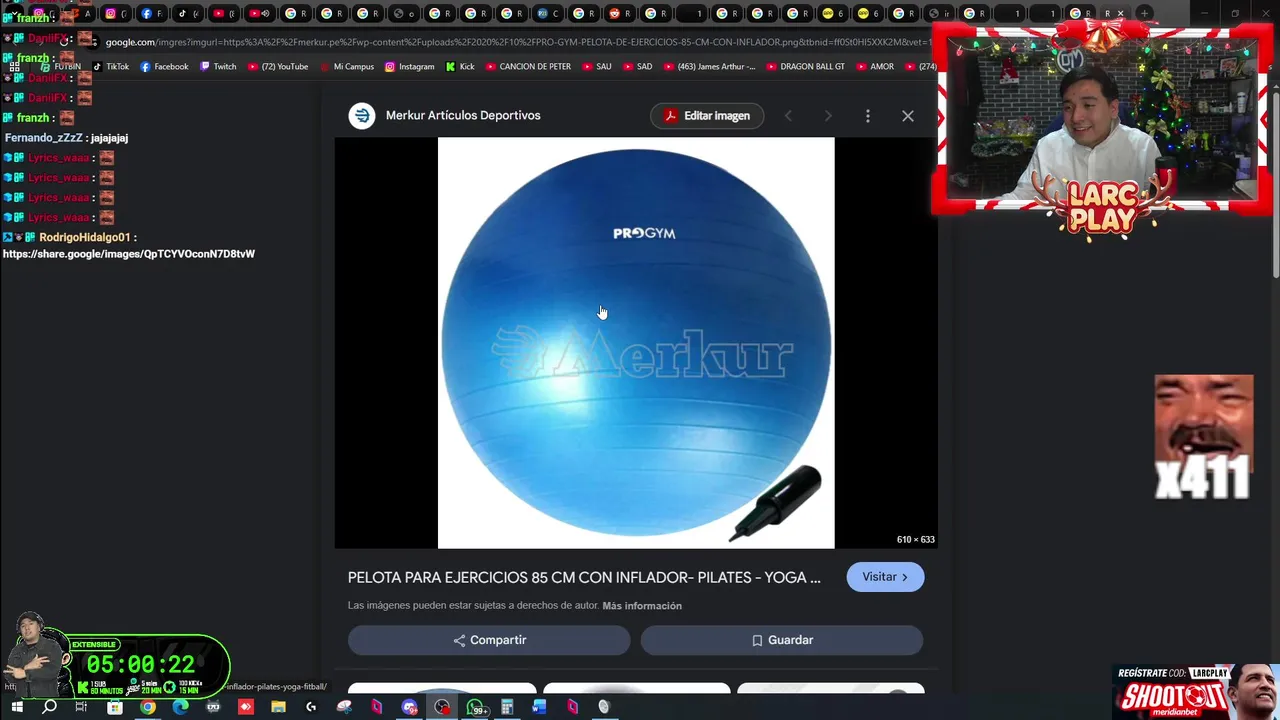Image resolution: width=1280 pixels, height=720 pixels.
Task: Switch to the TikTok browser tab
Action: click(188, 13)
